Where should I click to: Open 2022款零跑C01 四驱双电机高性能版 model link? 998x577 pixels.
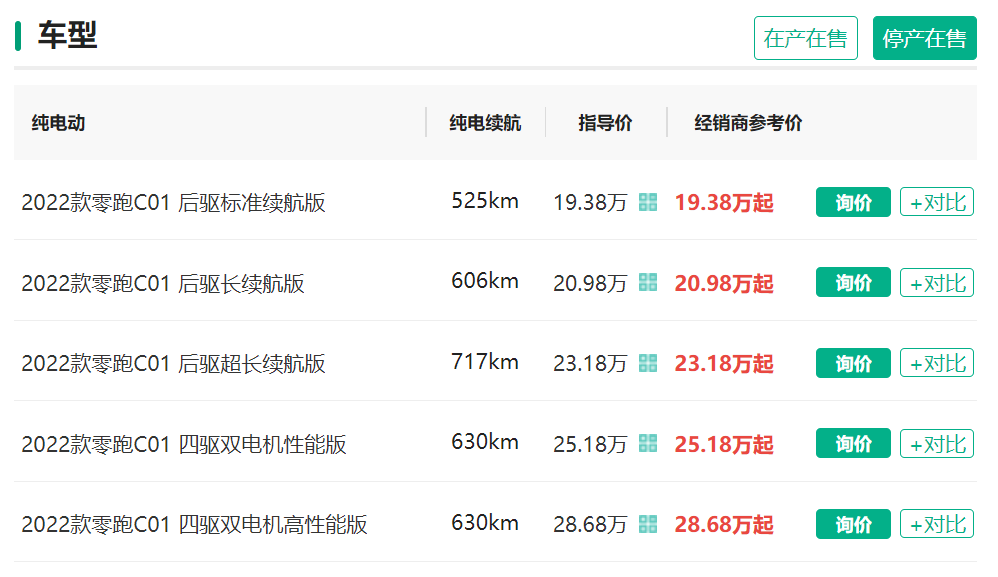point(194,525)
